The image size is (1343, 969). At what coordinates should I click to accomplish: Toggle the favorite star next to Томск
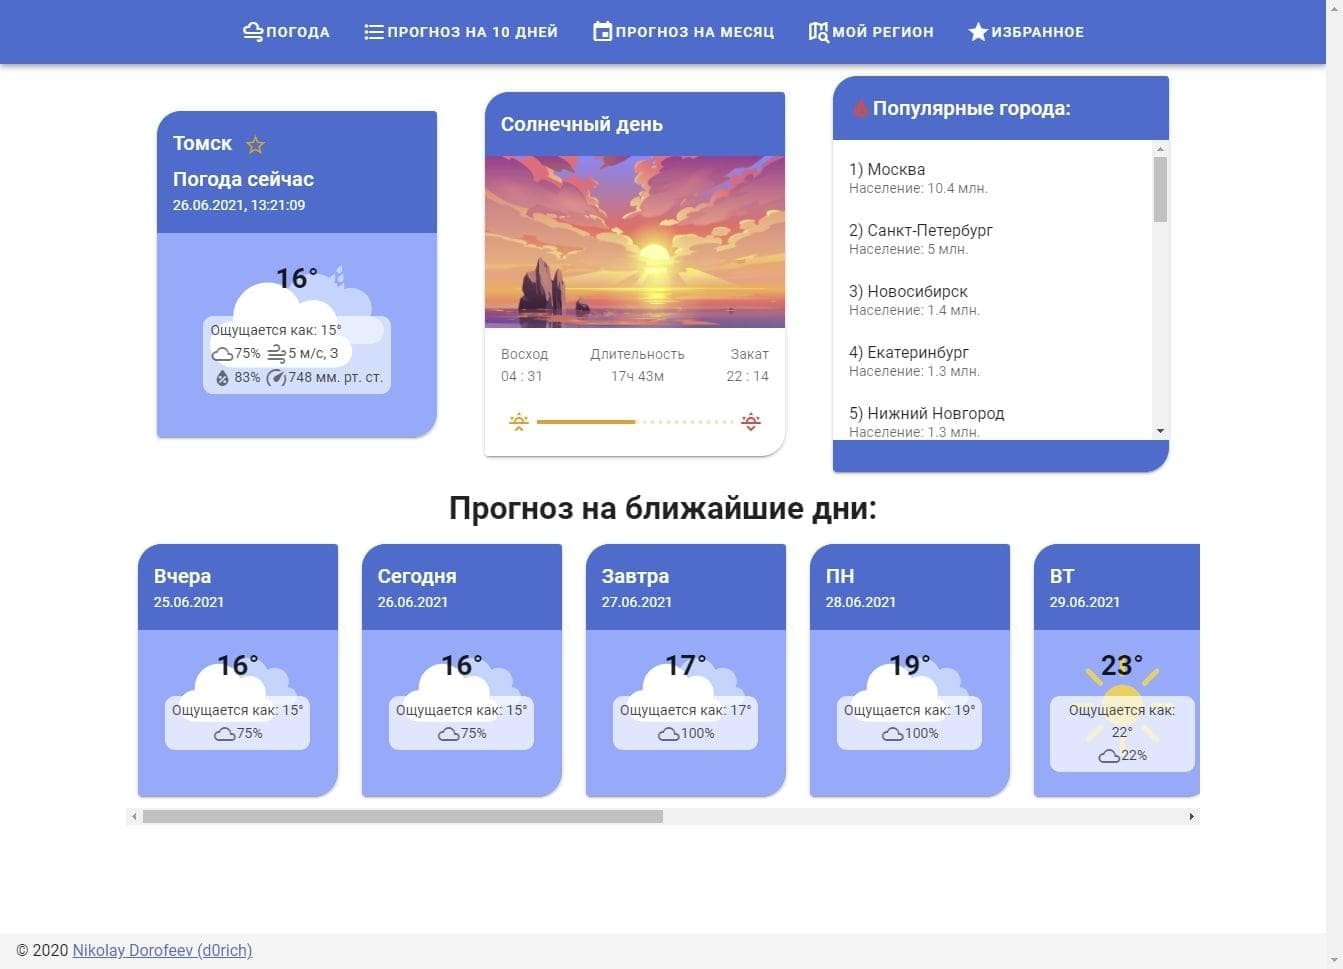pyautogui.click(x=256, y=145)
